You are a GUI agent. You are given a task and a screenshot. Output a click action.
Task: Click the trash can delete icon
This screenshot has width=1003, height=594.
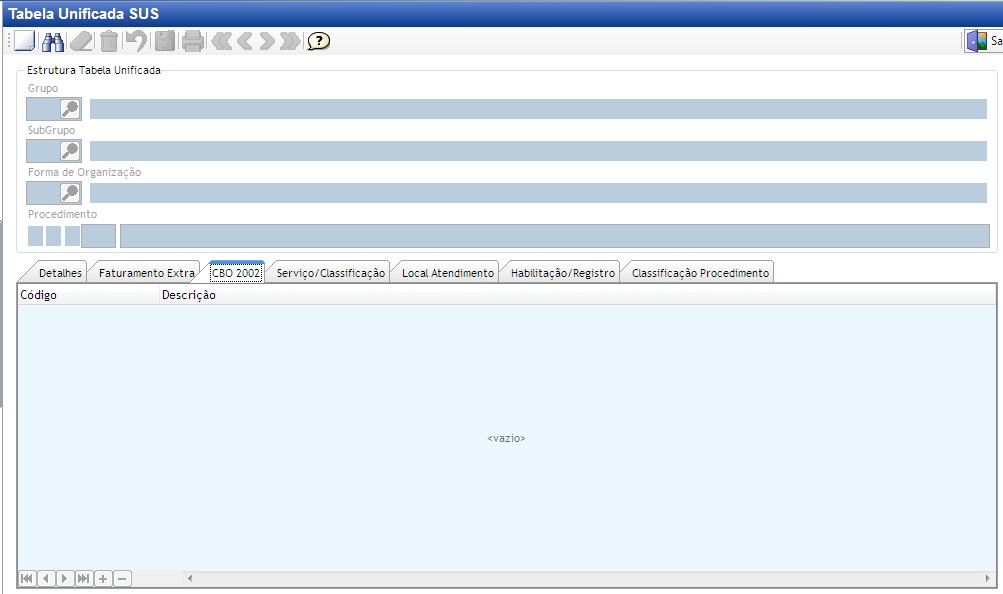coord(109,42)
